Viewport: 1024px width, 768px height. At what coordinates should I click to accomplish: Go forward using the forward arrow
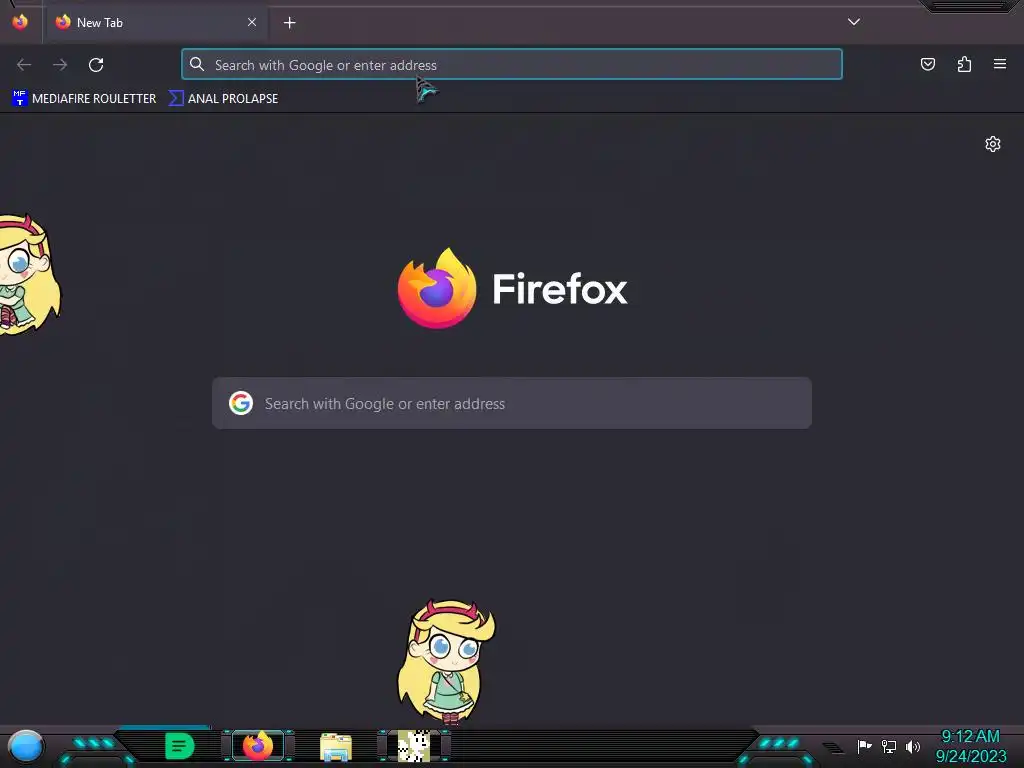pos(60,65)
